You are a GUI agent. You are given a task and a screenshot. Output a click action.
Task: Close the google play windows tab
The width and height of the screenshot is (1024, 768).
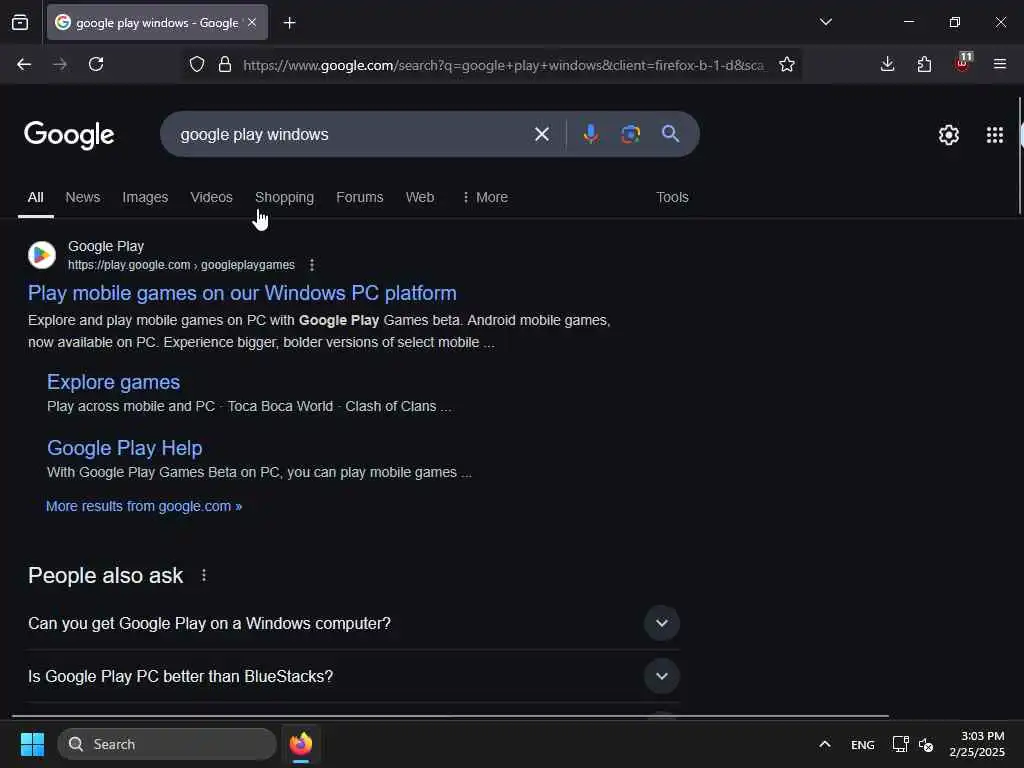pyautogui.click(x=252, y=22)
